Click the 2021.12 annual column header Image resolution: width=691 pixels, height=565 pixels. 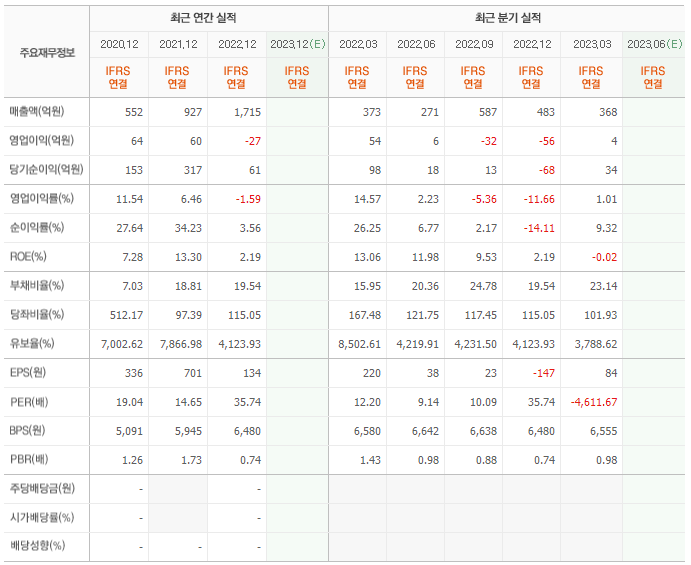178,44
